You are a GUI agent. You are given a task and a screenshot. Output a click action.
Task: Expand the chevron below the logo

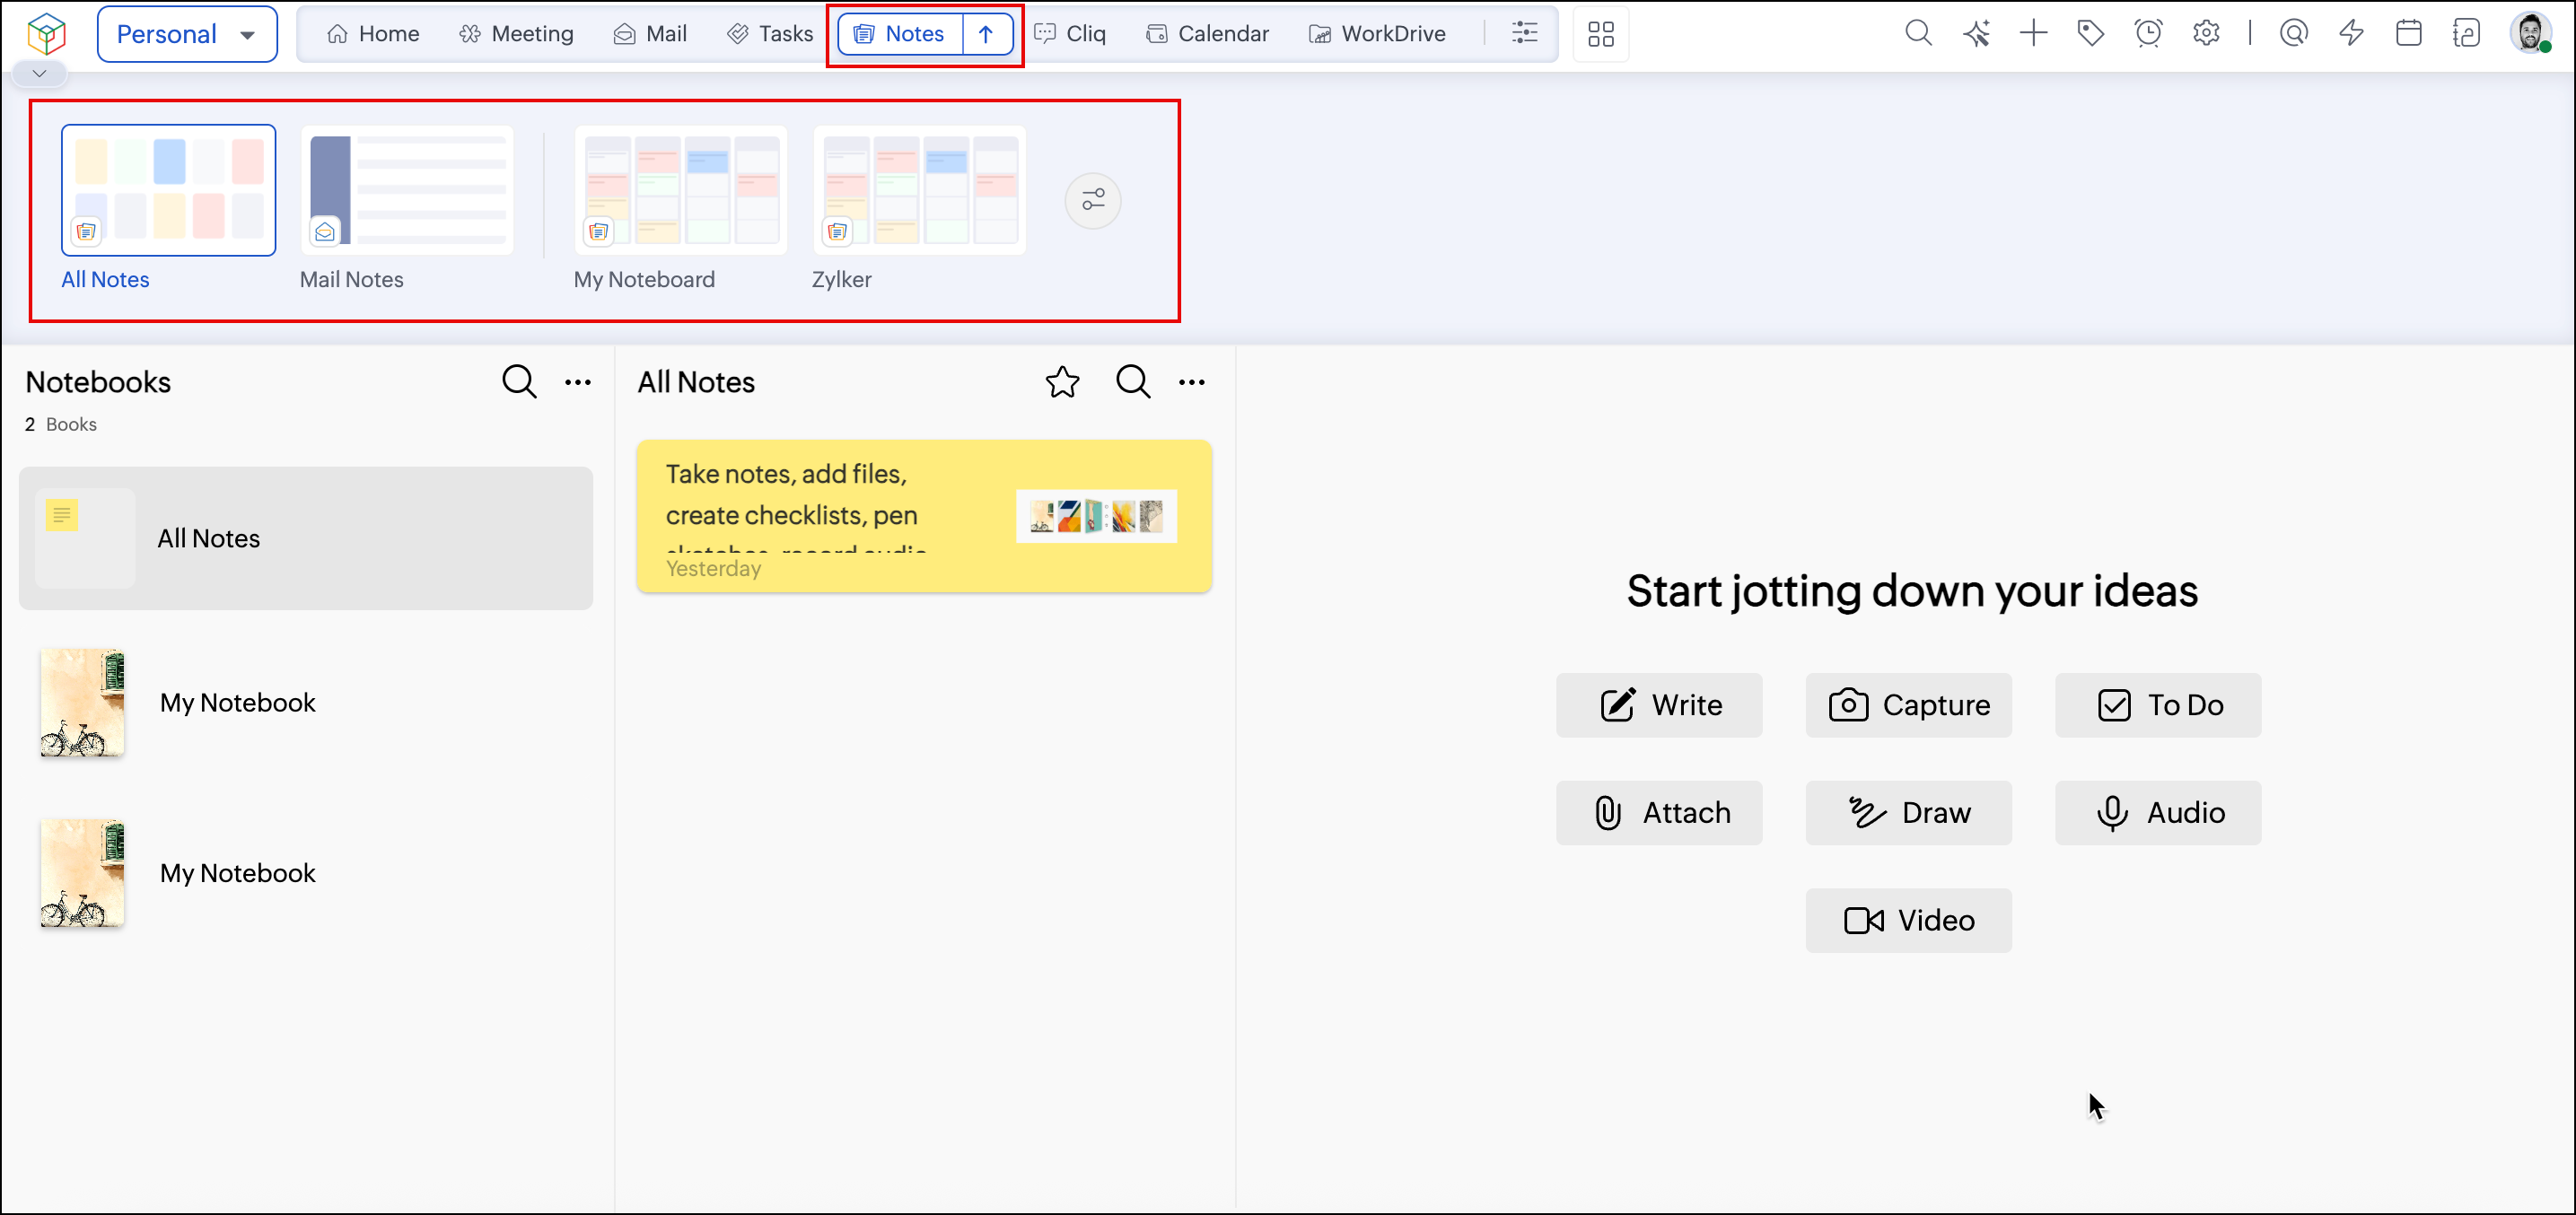[x=39, y=73]
